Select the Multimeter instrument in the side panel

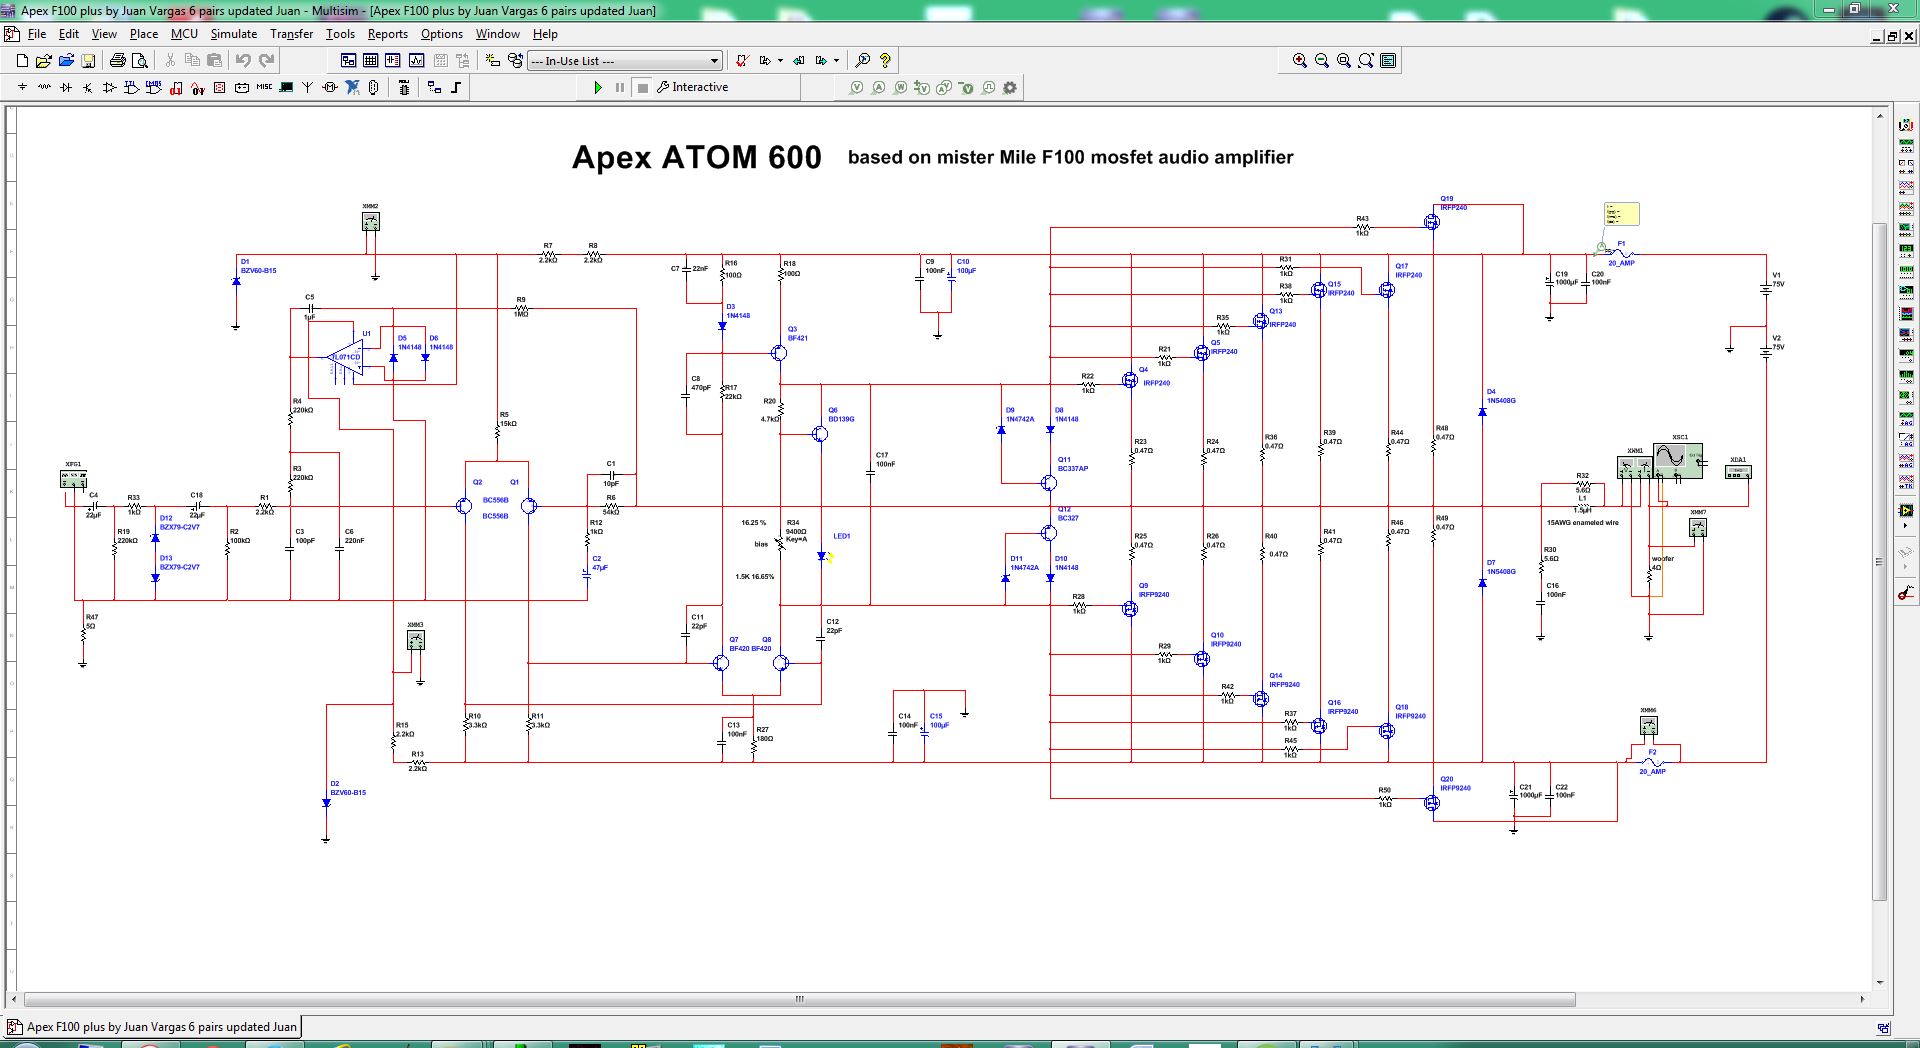pos(1906,125)
